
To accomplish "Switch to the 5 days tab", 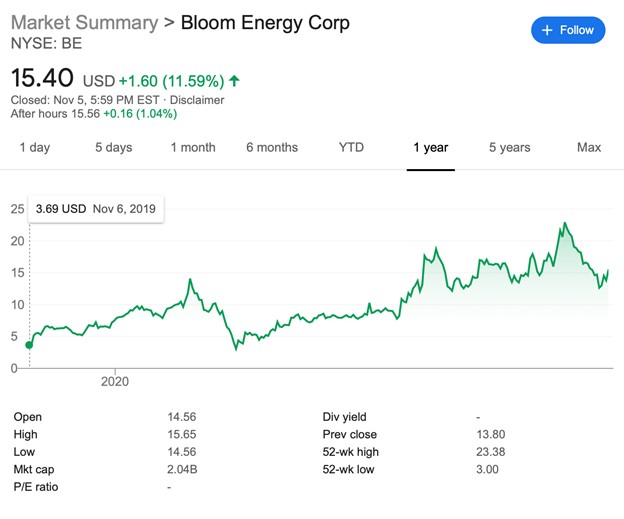I will [113, 147].
